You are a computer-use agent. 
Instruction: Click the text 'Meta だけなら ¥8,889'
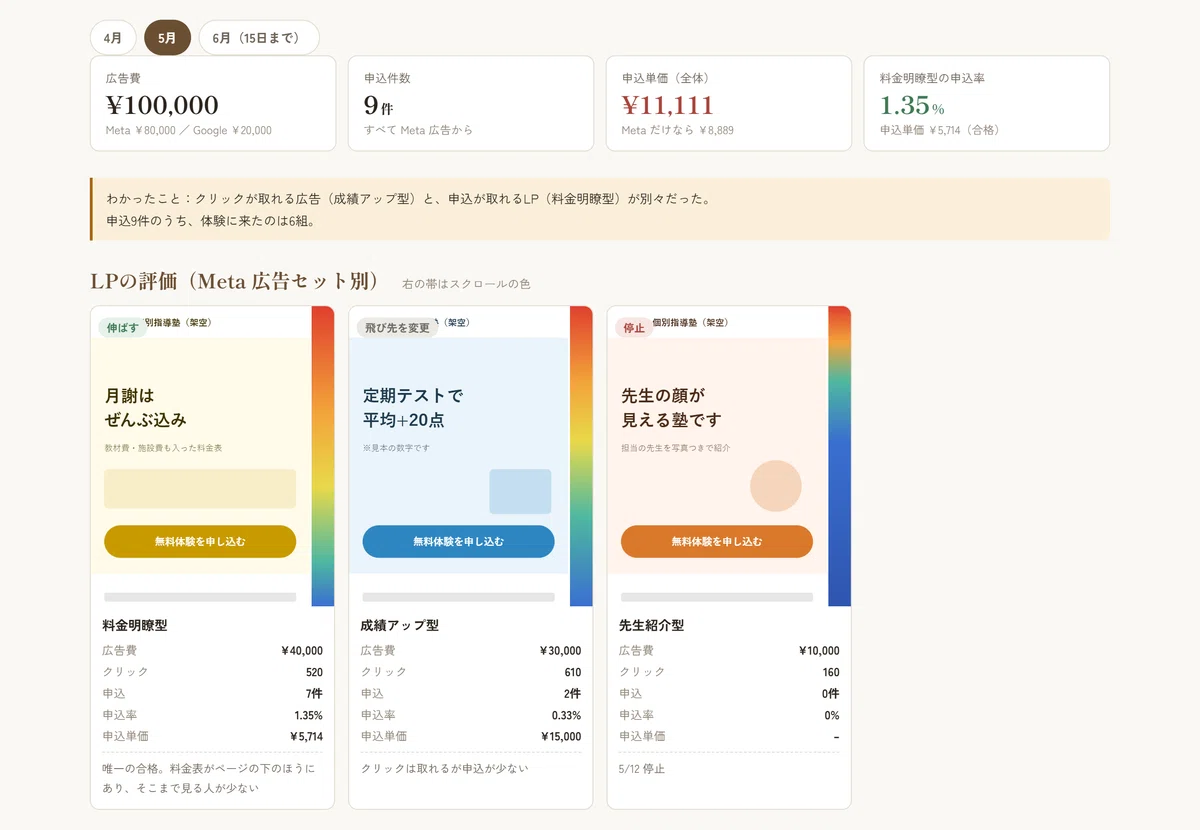point(678,130)
